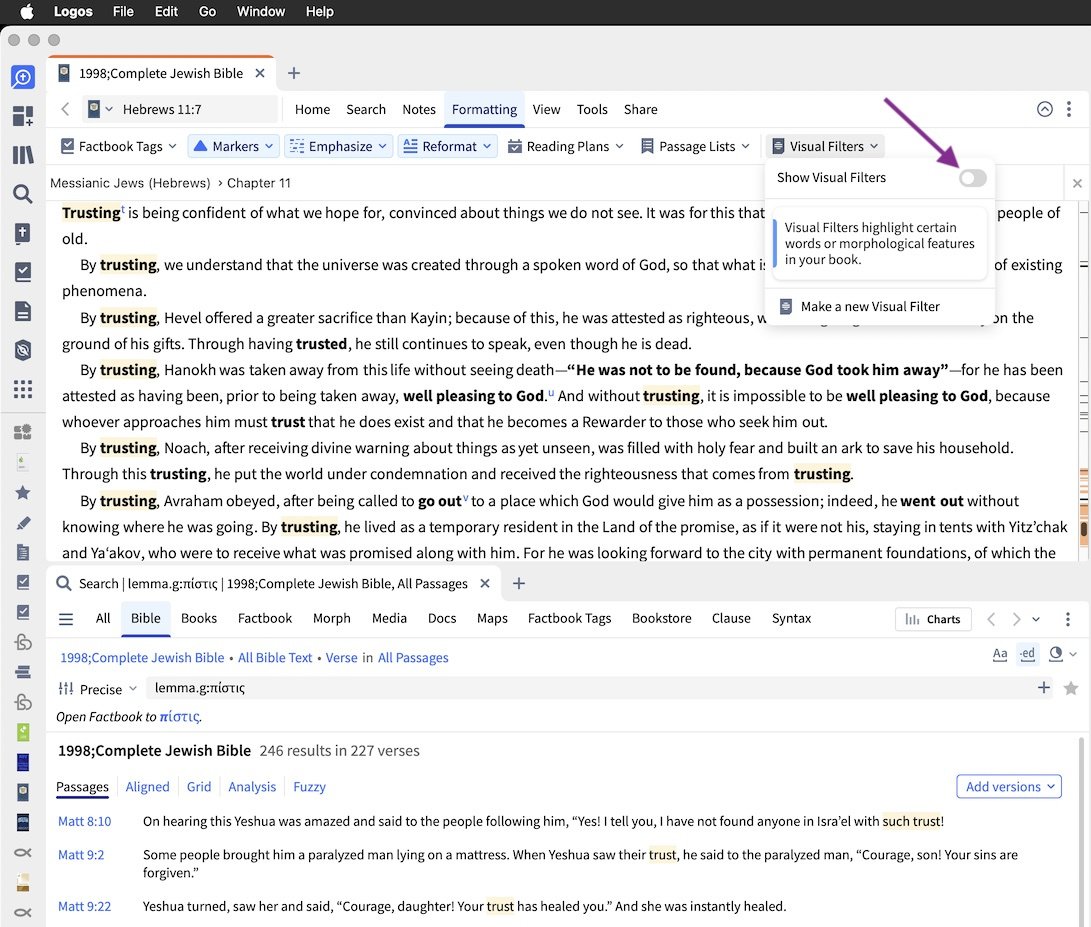The width and height of the screenshot is (1091, 927).
Task: Switch to the Home ribbon tab
Action: click(312, 109)
